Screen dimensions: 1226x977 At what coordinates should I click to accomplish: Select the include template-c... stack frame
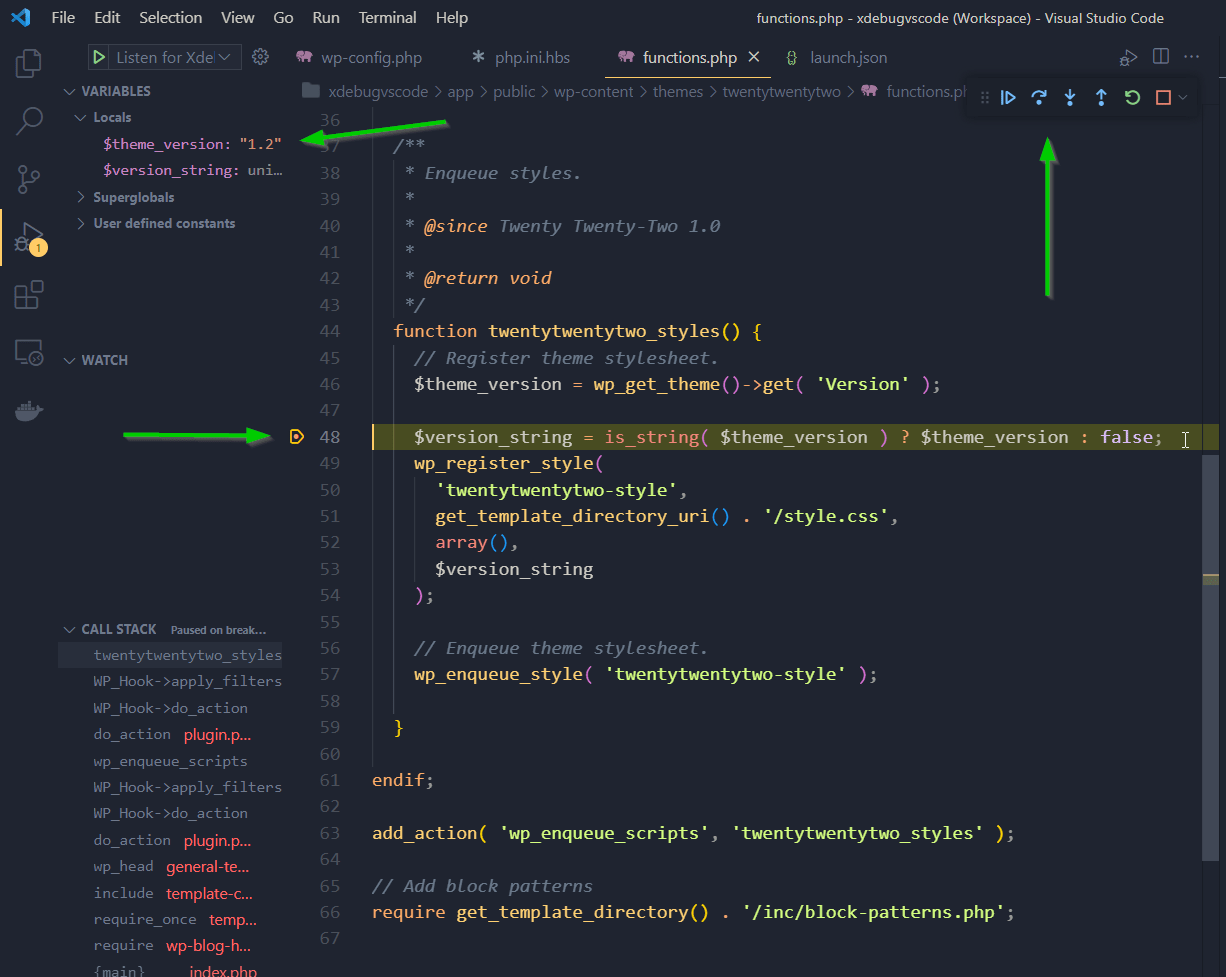172,893
